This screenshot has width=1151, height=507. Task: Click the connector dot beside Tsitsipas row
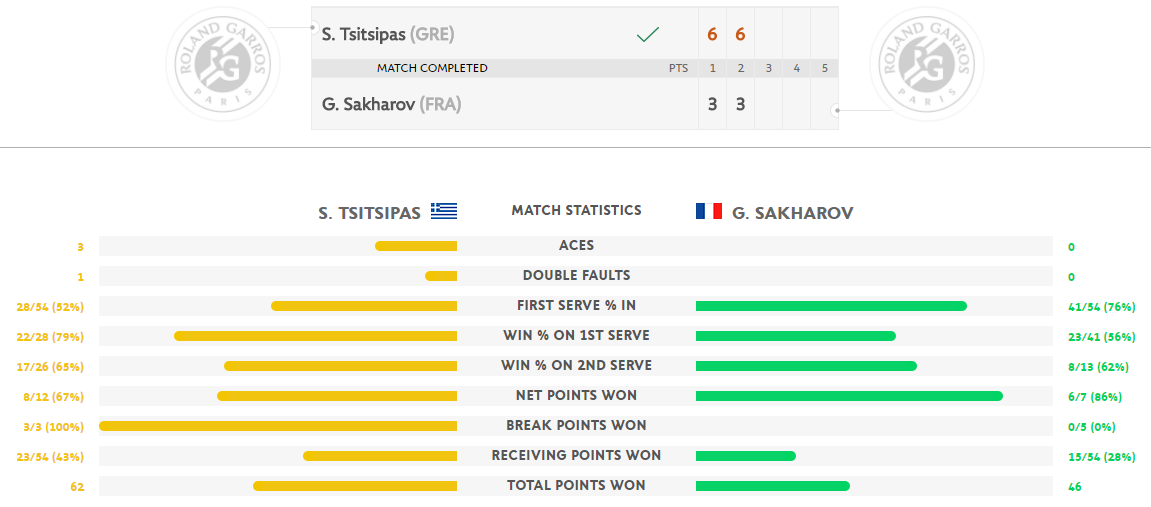pos(314,28)
